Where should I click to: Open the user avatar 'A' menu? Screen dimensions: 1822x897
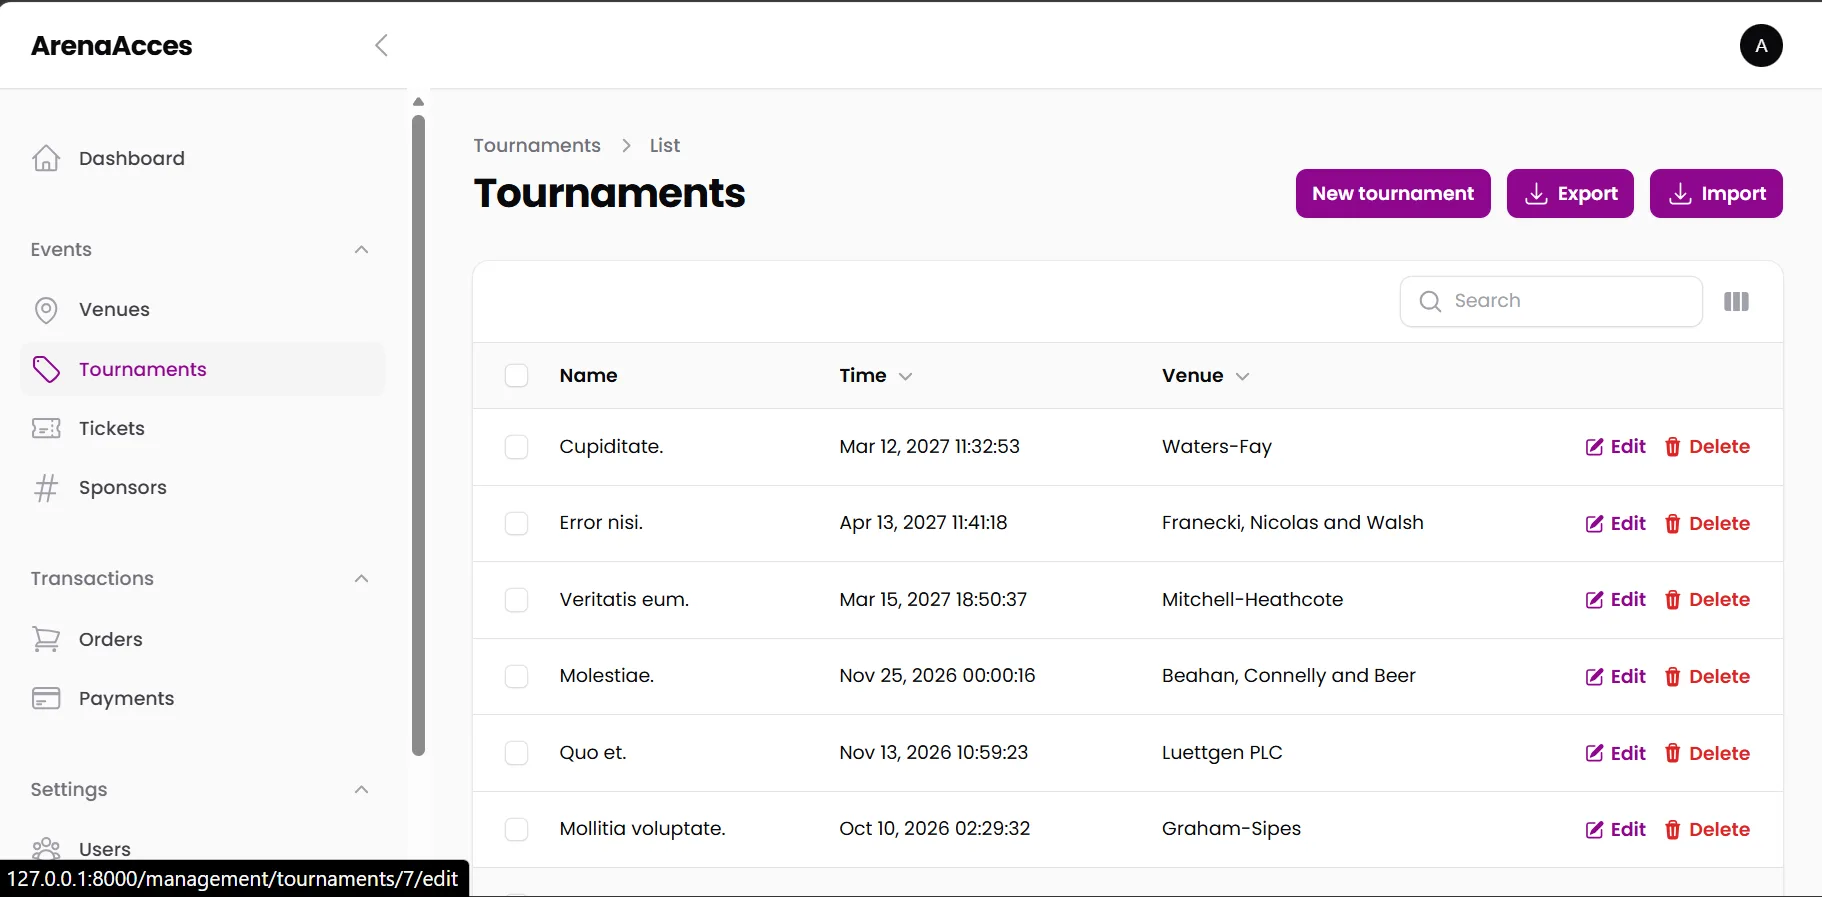pyautogui.click(x=1761, y=46)
